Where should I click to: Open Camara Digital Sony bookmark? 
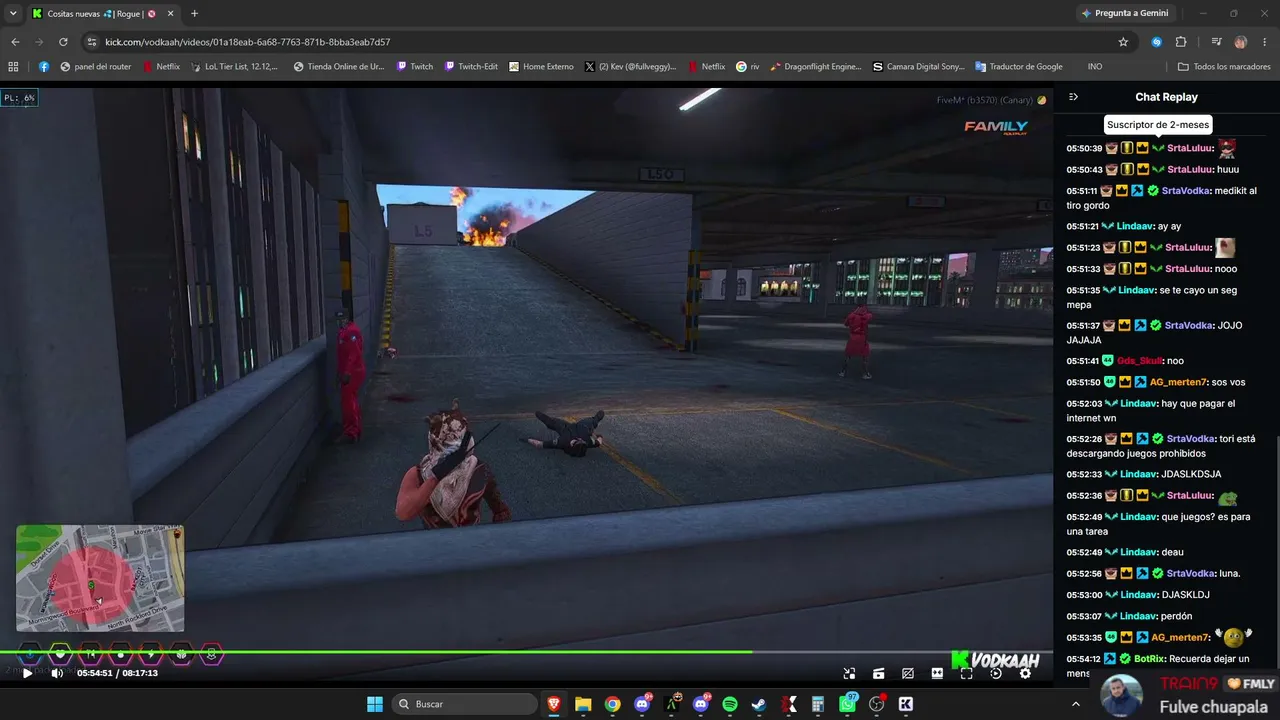(x=918, y=67)
